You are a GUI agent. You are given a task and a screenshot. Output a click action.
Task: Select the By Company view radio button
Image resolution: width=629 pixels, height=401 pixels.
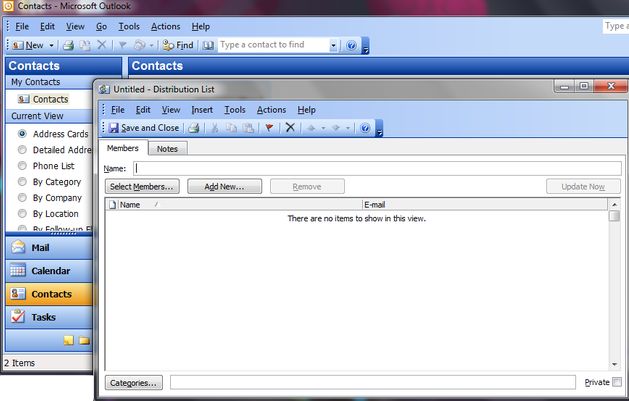[22, 198]
